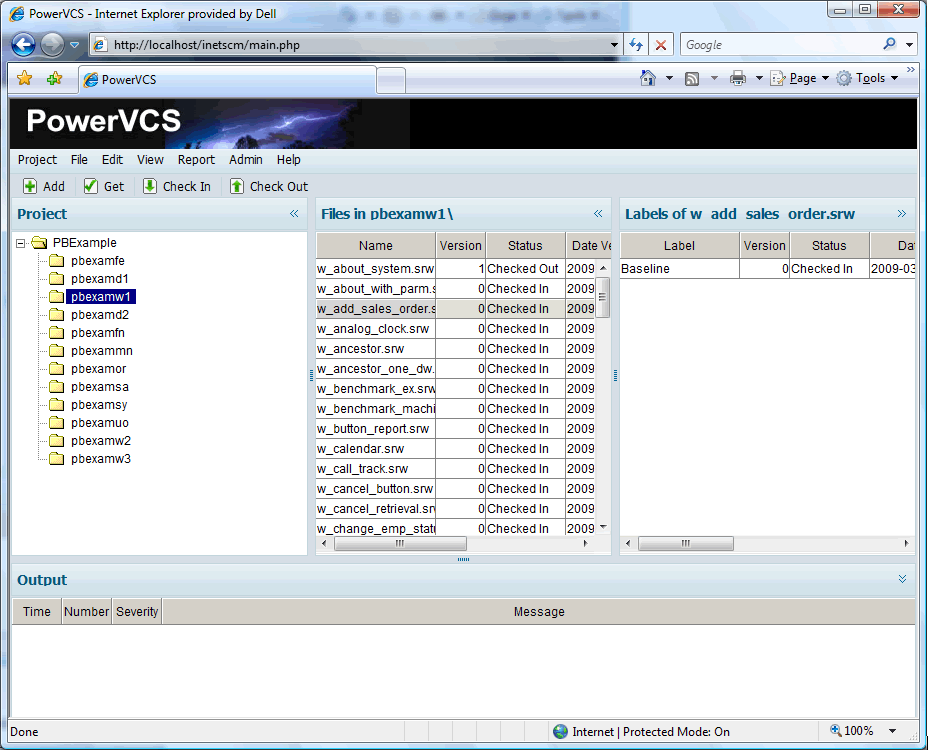Image resolution: width=928 pixels, height=750 pixels.
Task: Sort files by the Name column header
Action: coord(376,246)
